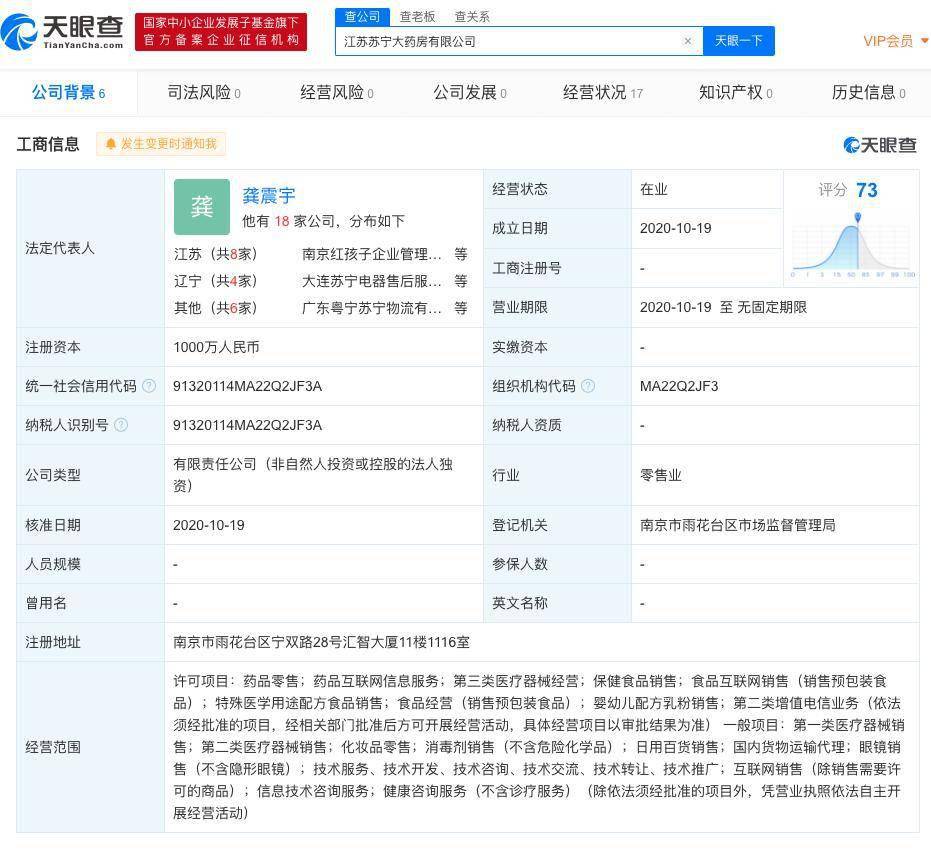Click the 江苏(共8家) province entry
Viewport: 931px width, 853px height.
216,255
